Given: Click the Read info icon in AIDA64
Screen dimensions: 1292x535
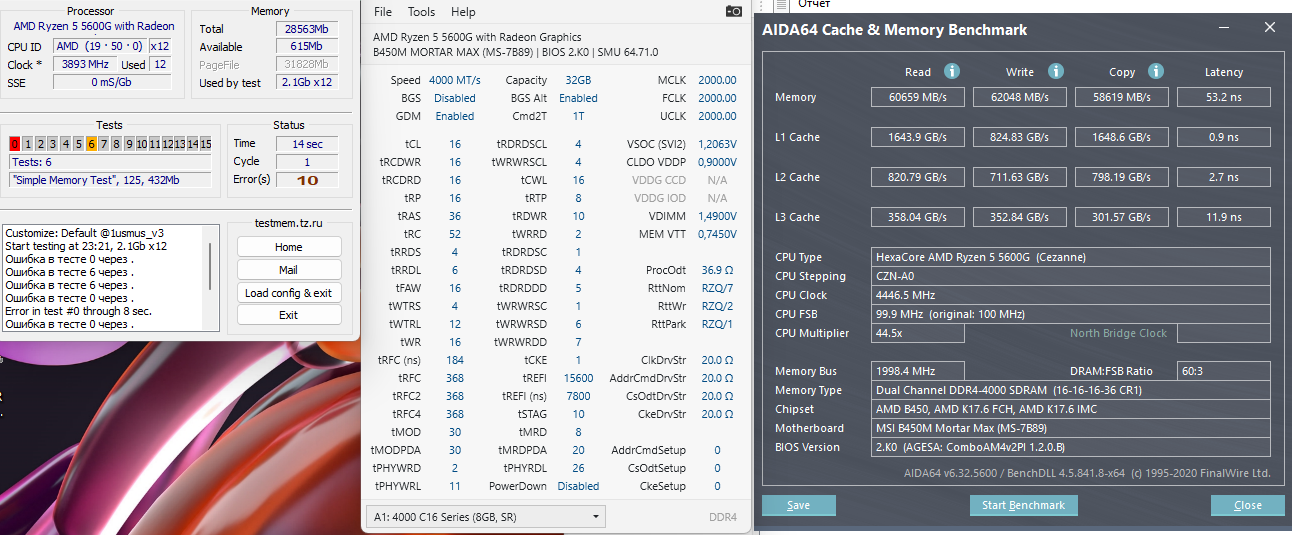Looking at the screenshot, I should [x=952, y=71].
